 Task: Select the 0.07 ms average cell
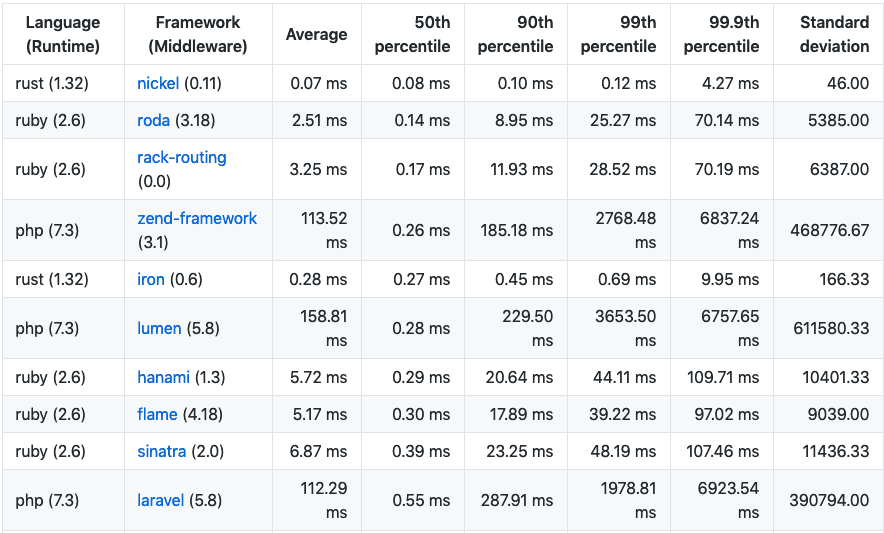(317, 83)
